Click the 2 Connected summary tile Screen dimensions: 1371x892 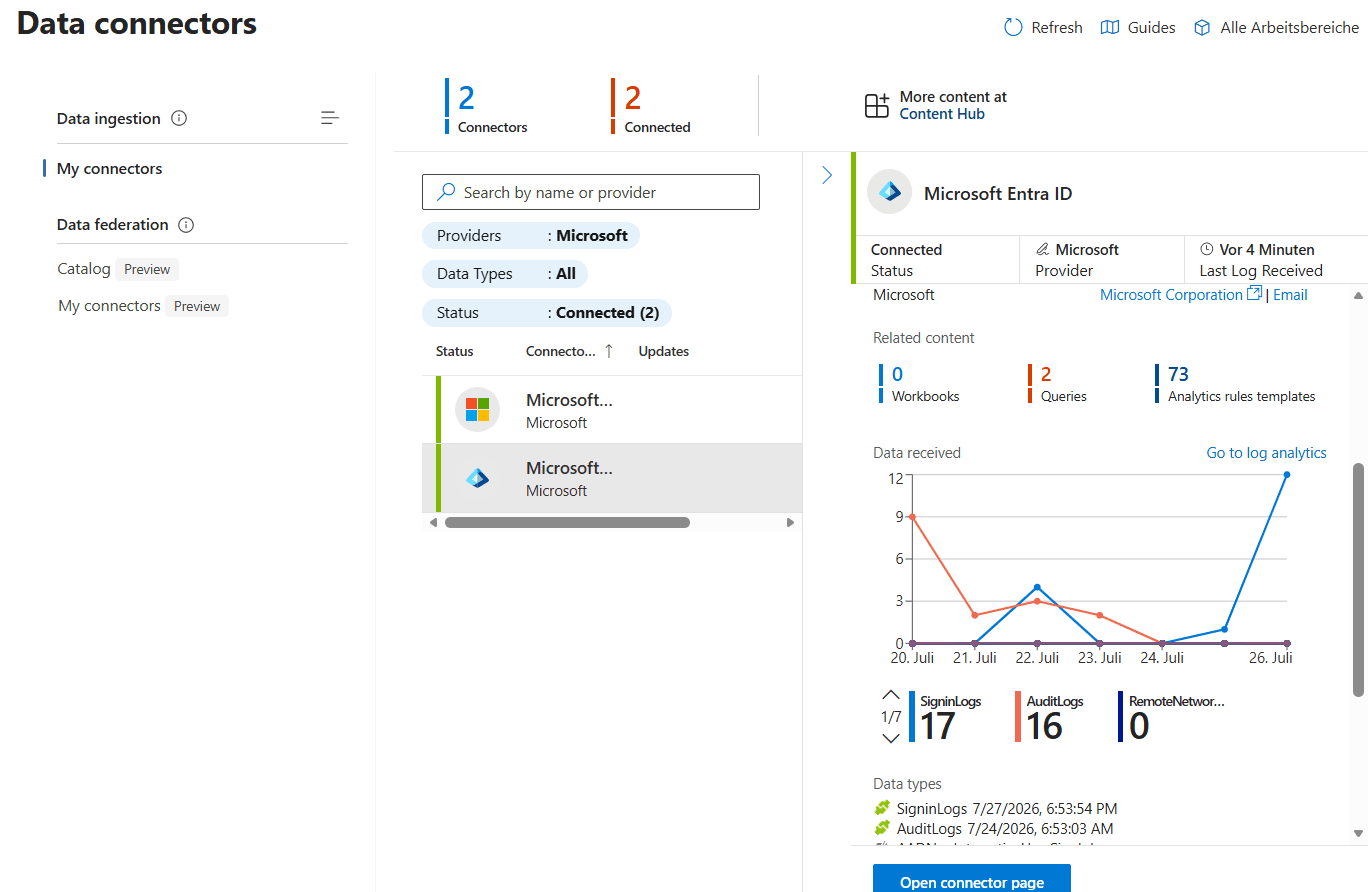click(x=651, y=106)
